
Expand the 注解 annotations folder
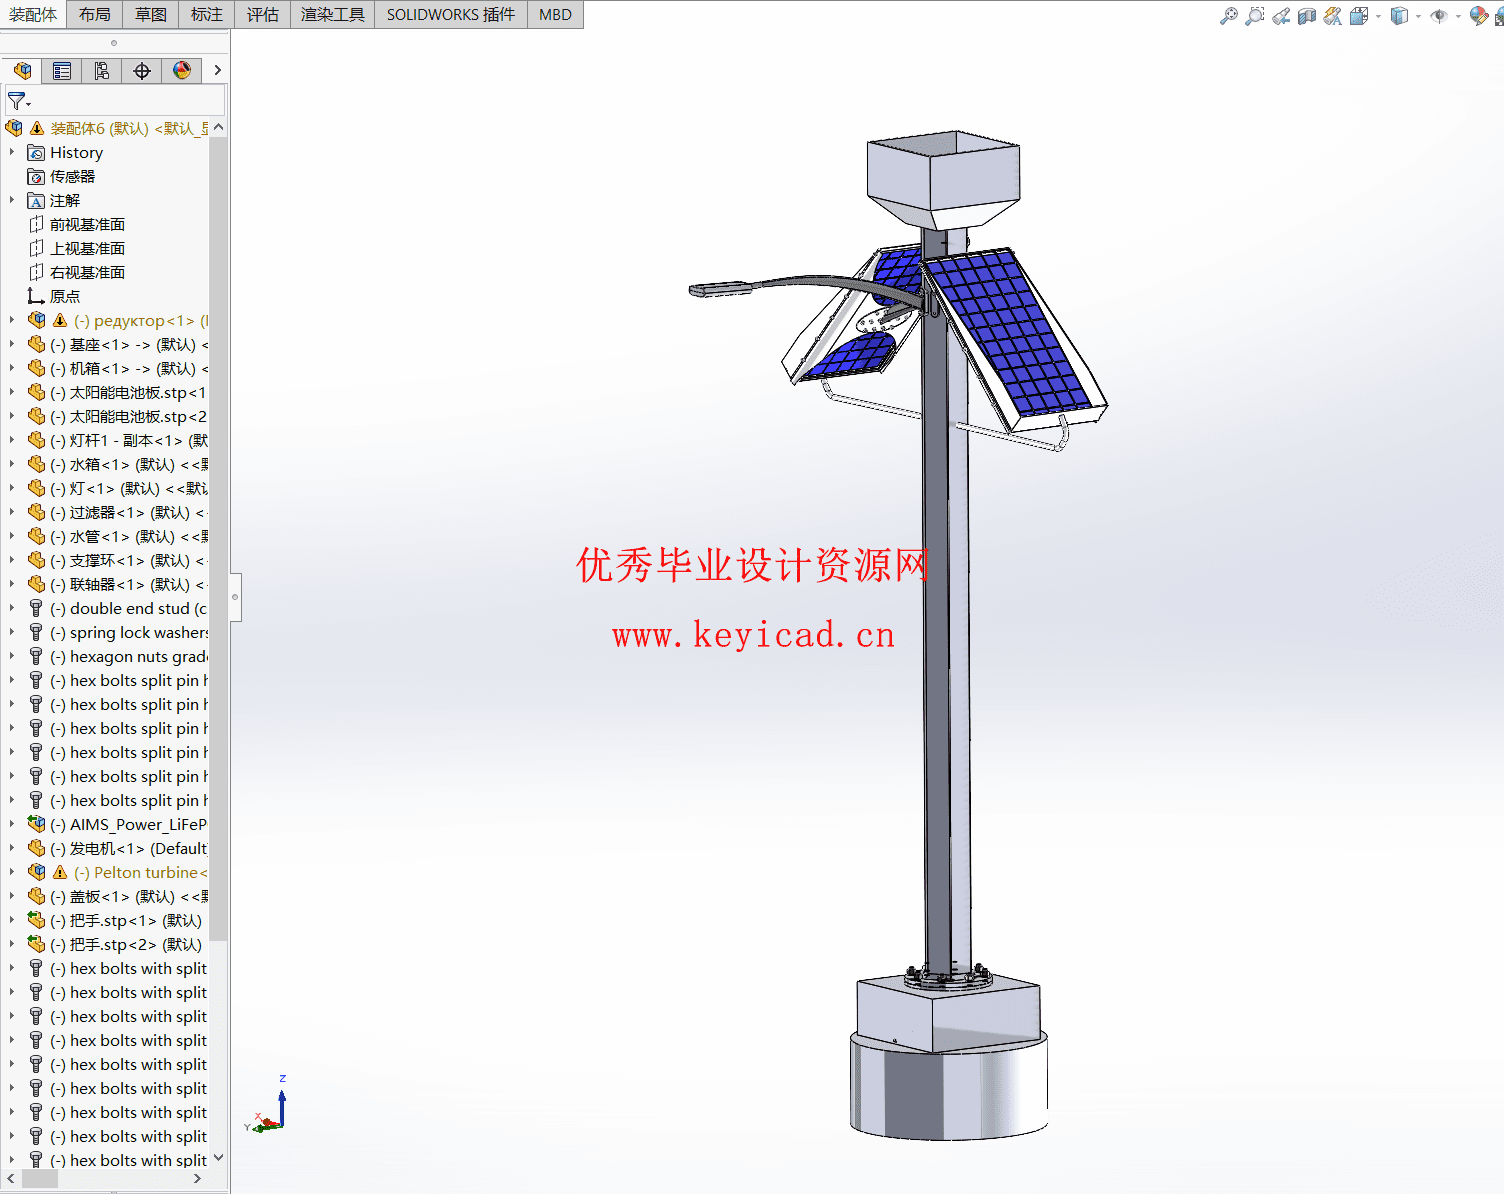pyautogui.click(x=12, y=200)
